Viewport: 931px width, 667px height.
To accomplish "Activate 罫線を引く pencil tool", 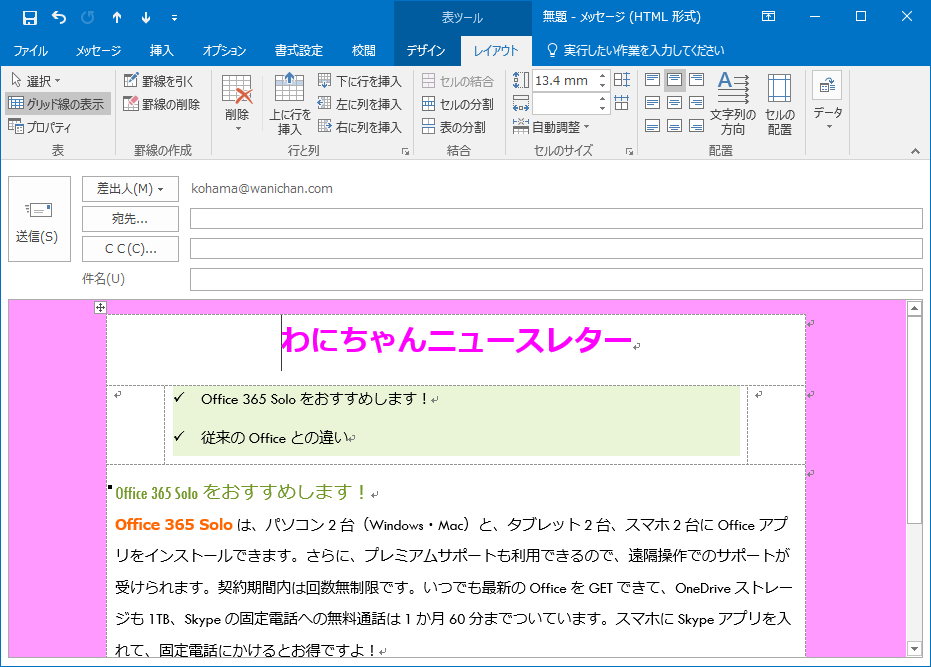I will pyautogui.click(x=159, y=81).
